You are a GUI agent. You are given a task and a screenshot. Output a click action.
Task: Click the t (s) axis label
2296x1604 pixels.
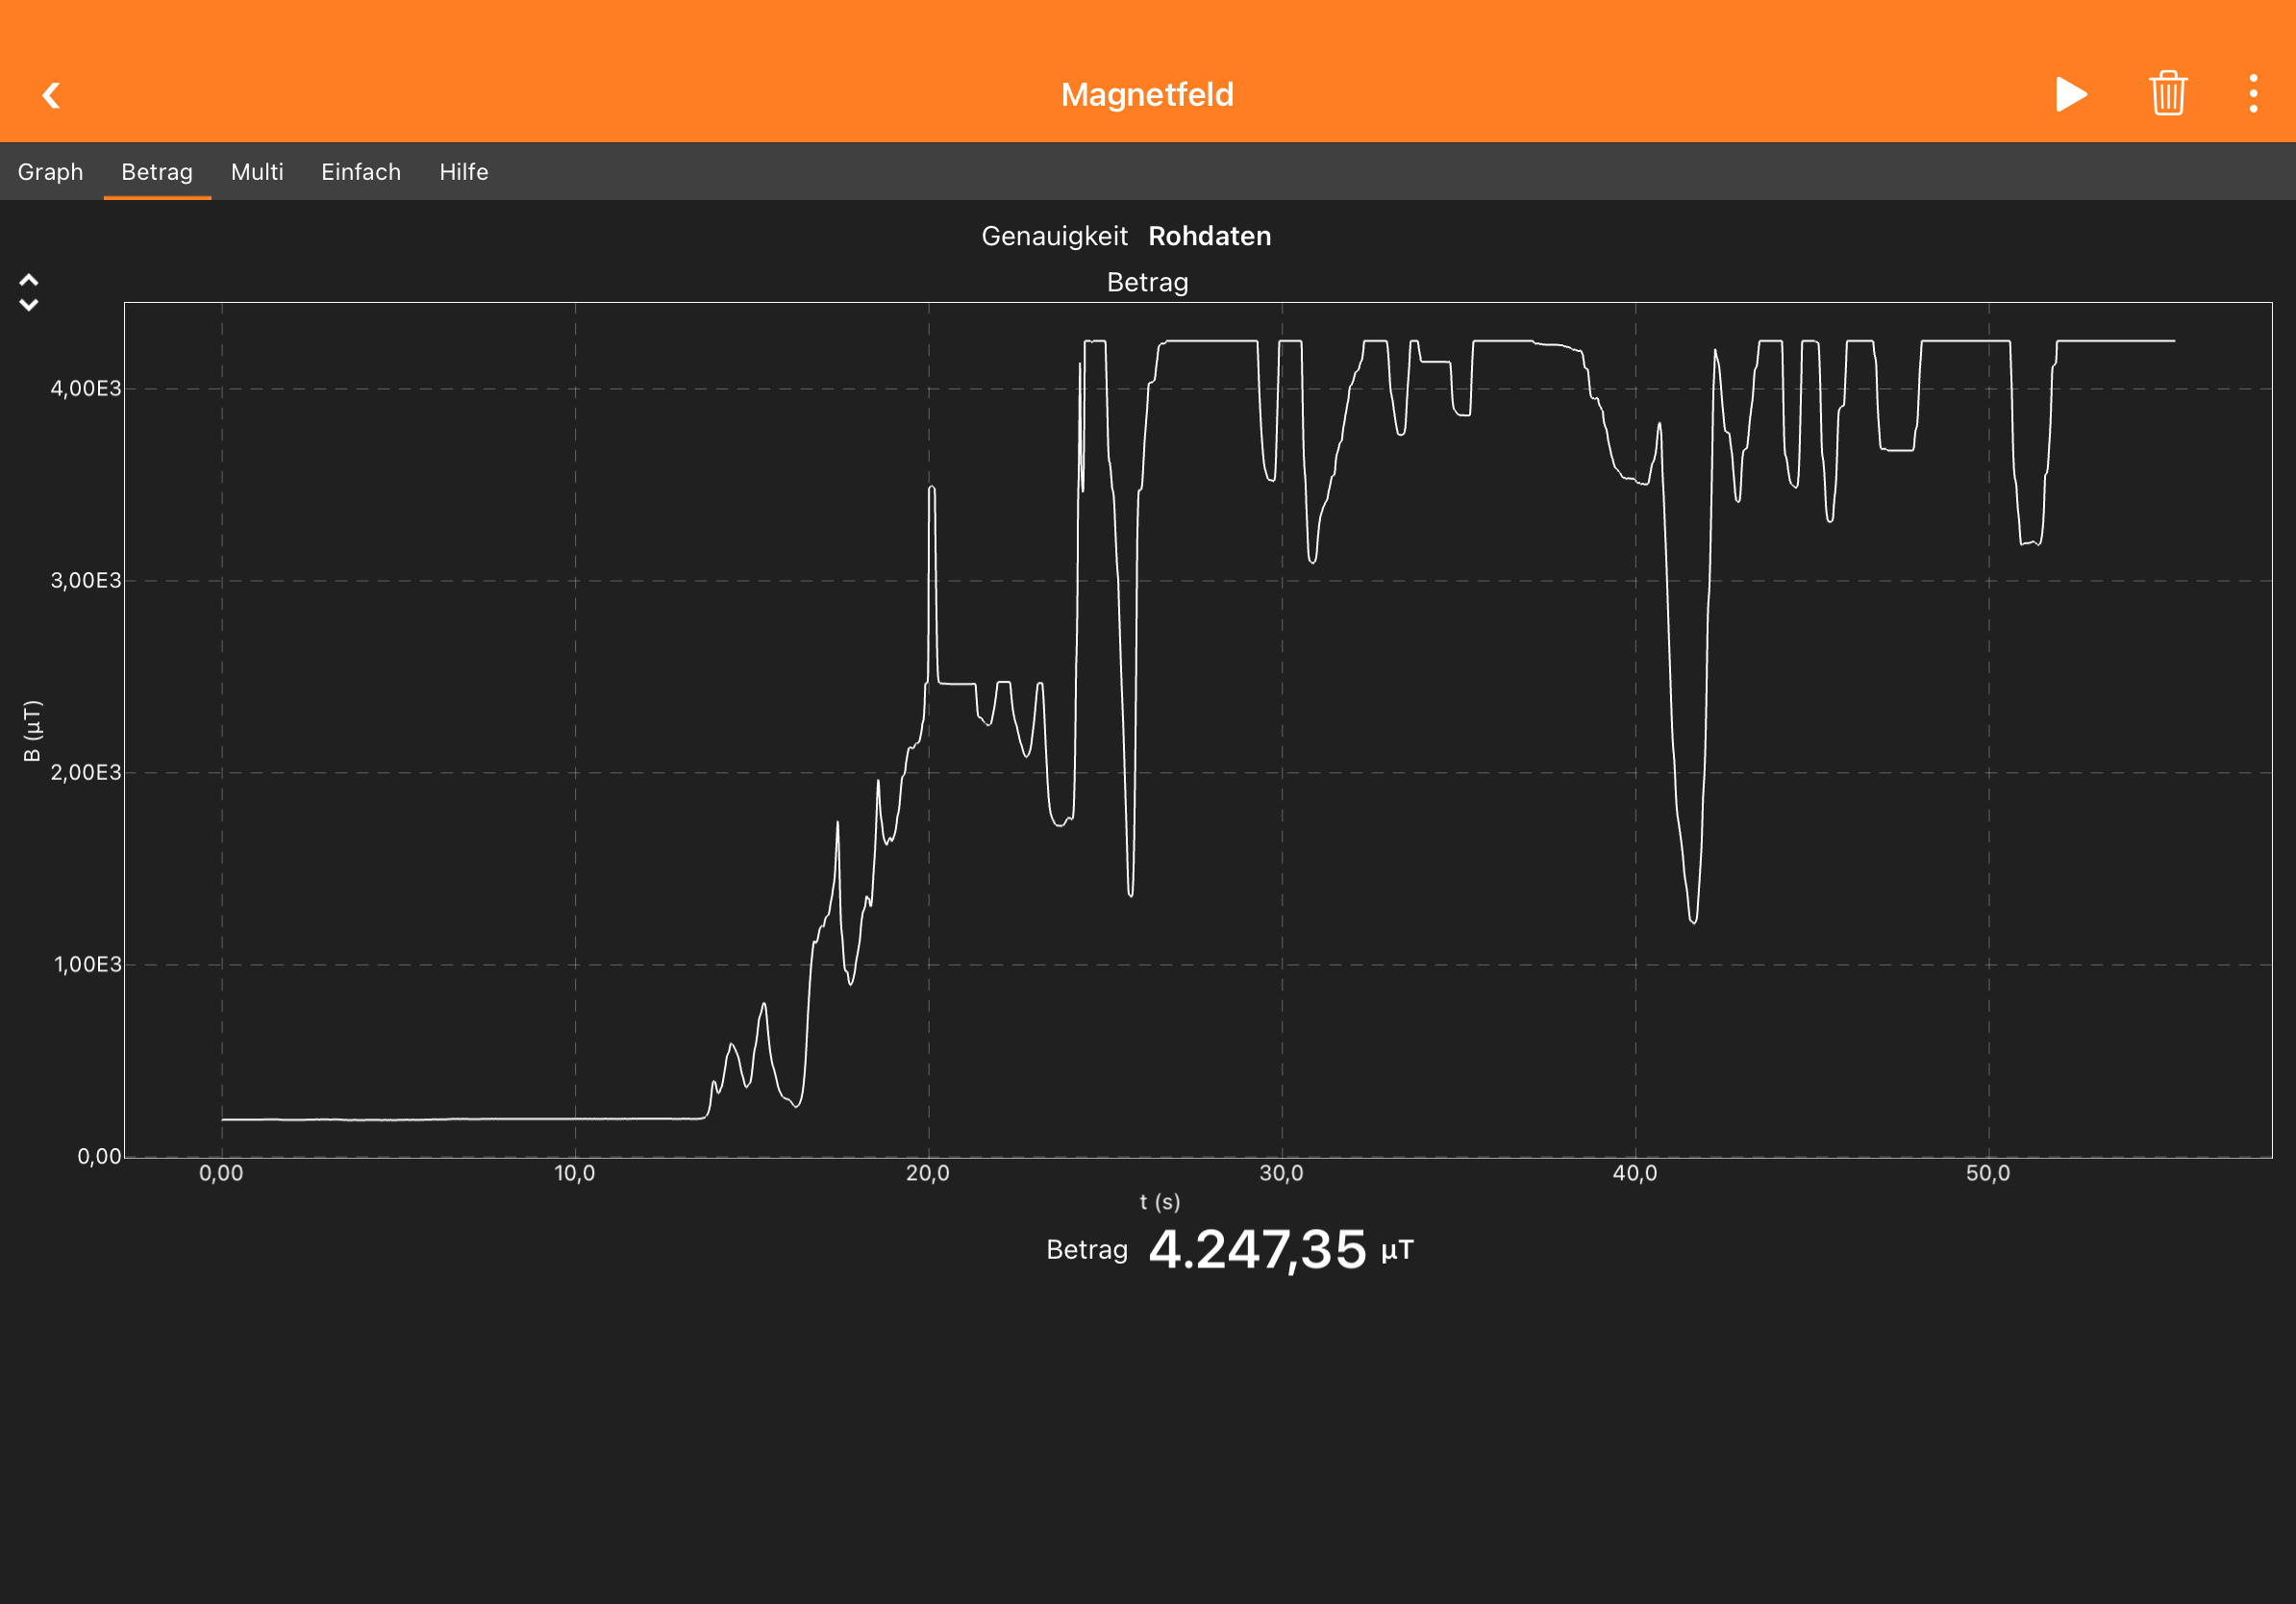click(x=1159, y=1201)
